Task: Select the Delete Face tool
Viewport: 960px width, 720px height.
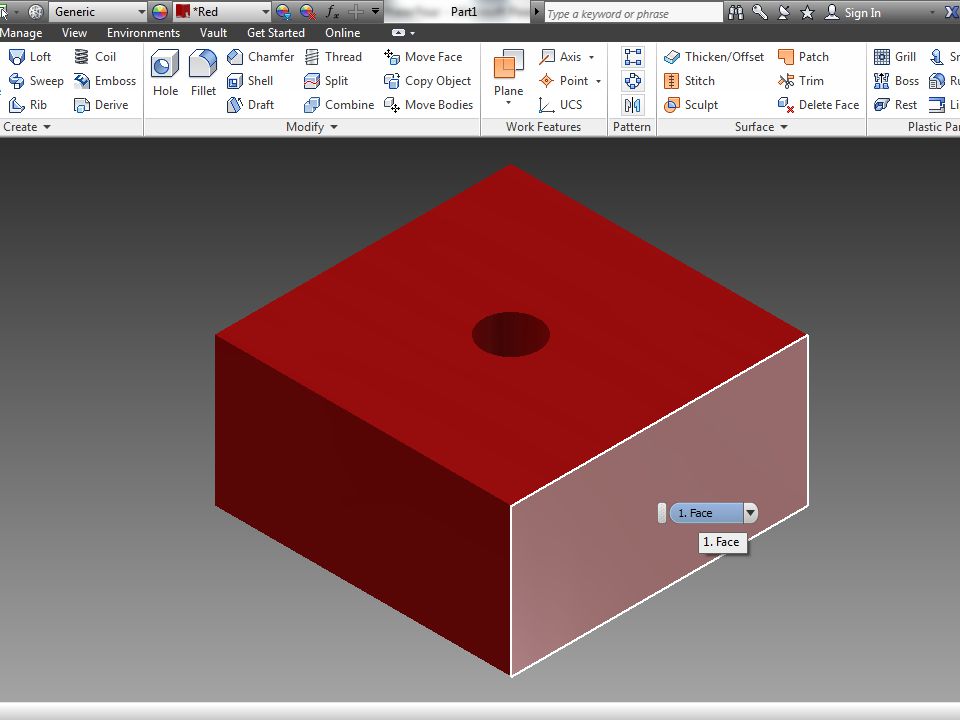Action: (x=819, y=105)
